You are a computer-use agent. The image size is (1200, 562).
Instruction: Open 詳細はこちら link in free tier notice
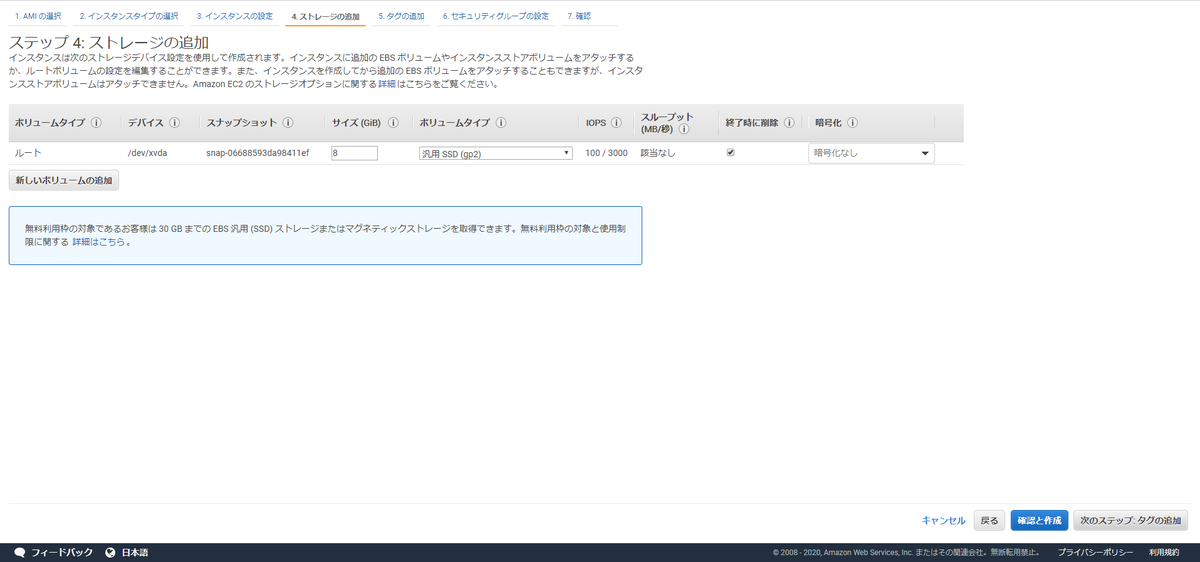99,241
